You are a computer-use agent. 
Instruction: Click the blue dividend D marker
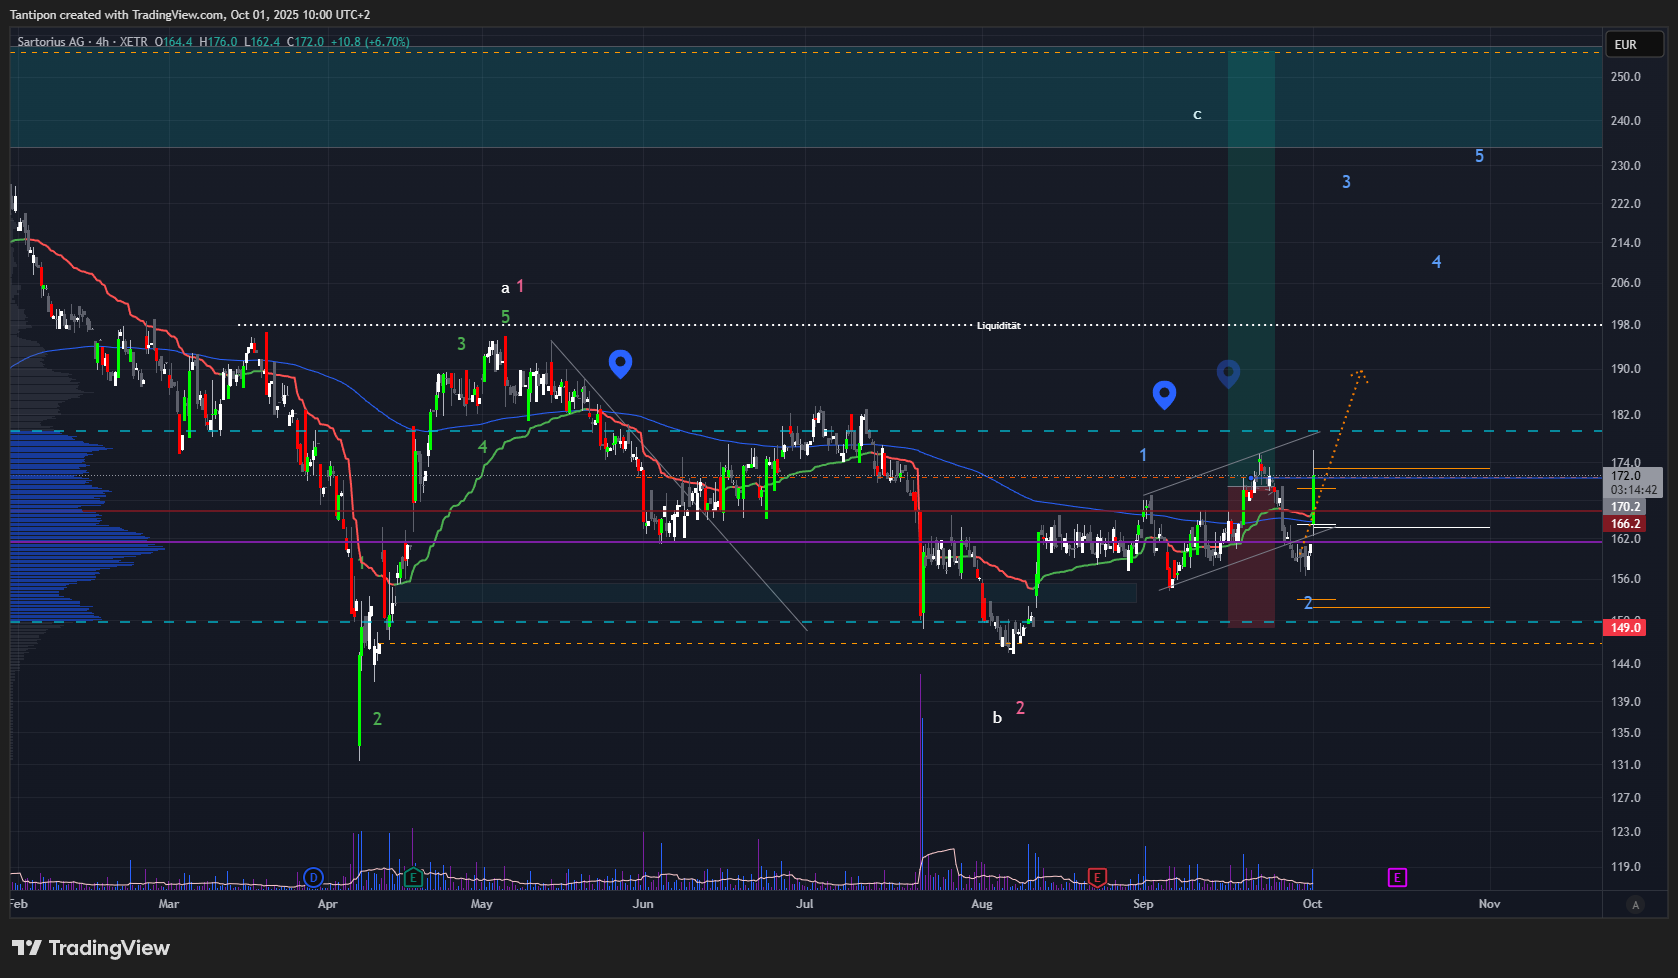point(313,878)
